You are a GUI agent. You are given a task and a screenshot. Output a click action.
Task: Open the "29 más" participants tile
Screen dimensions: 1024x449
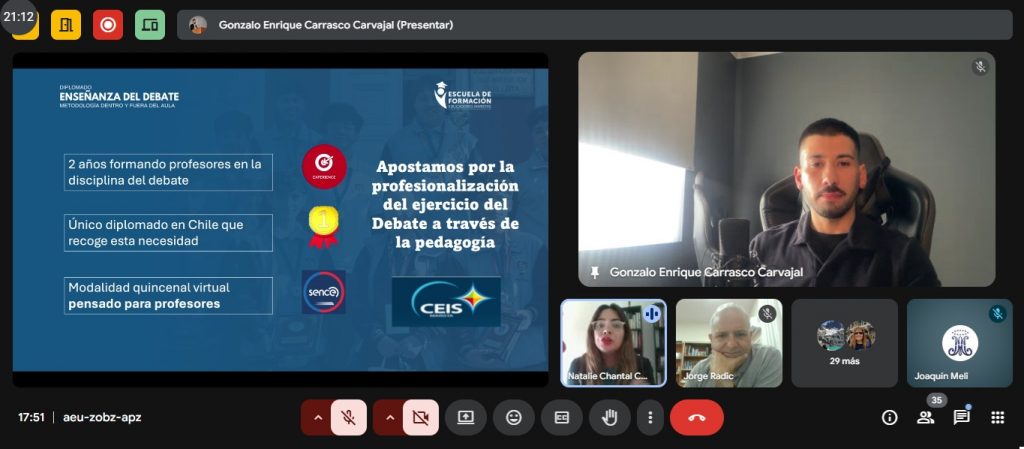(x=845, y=343)
